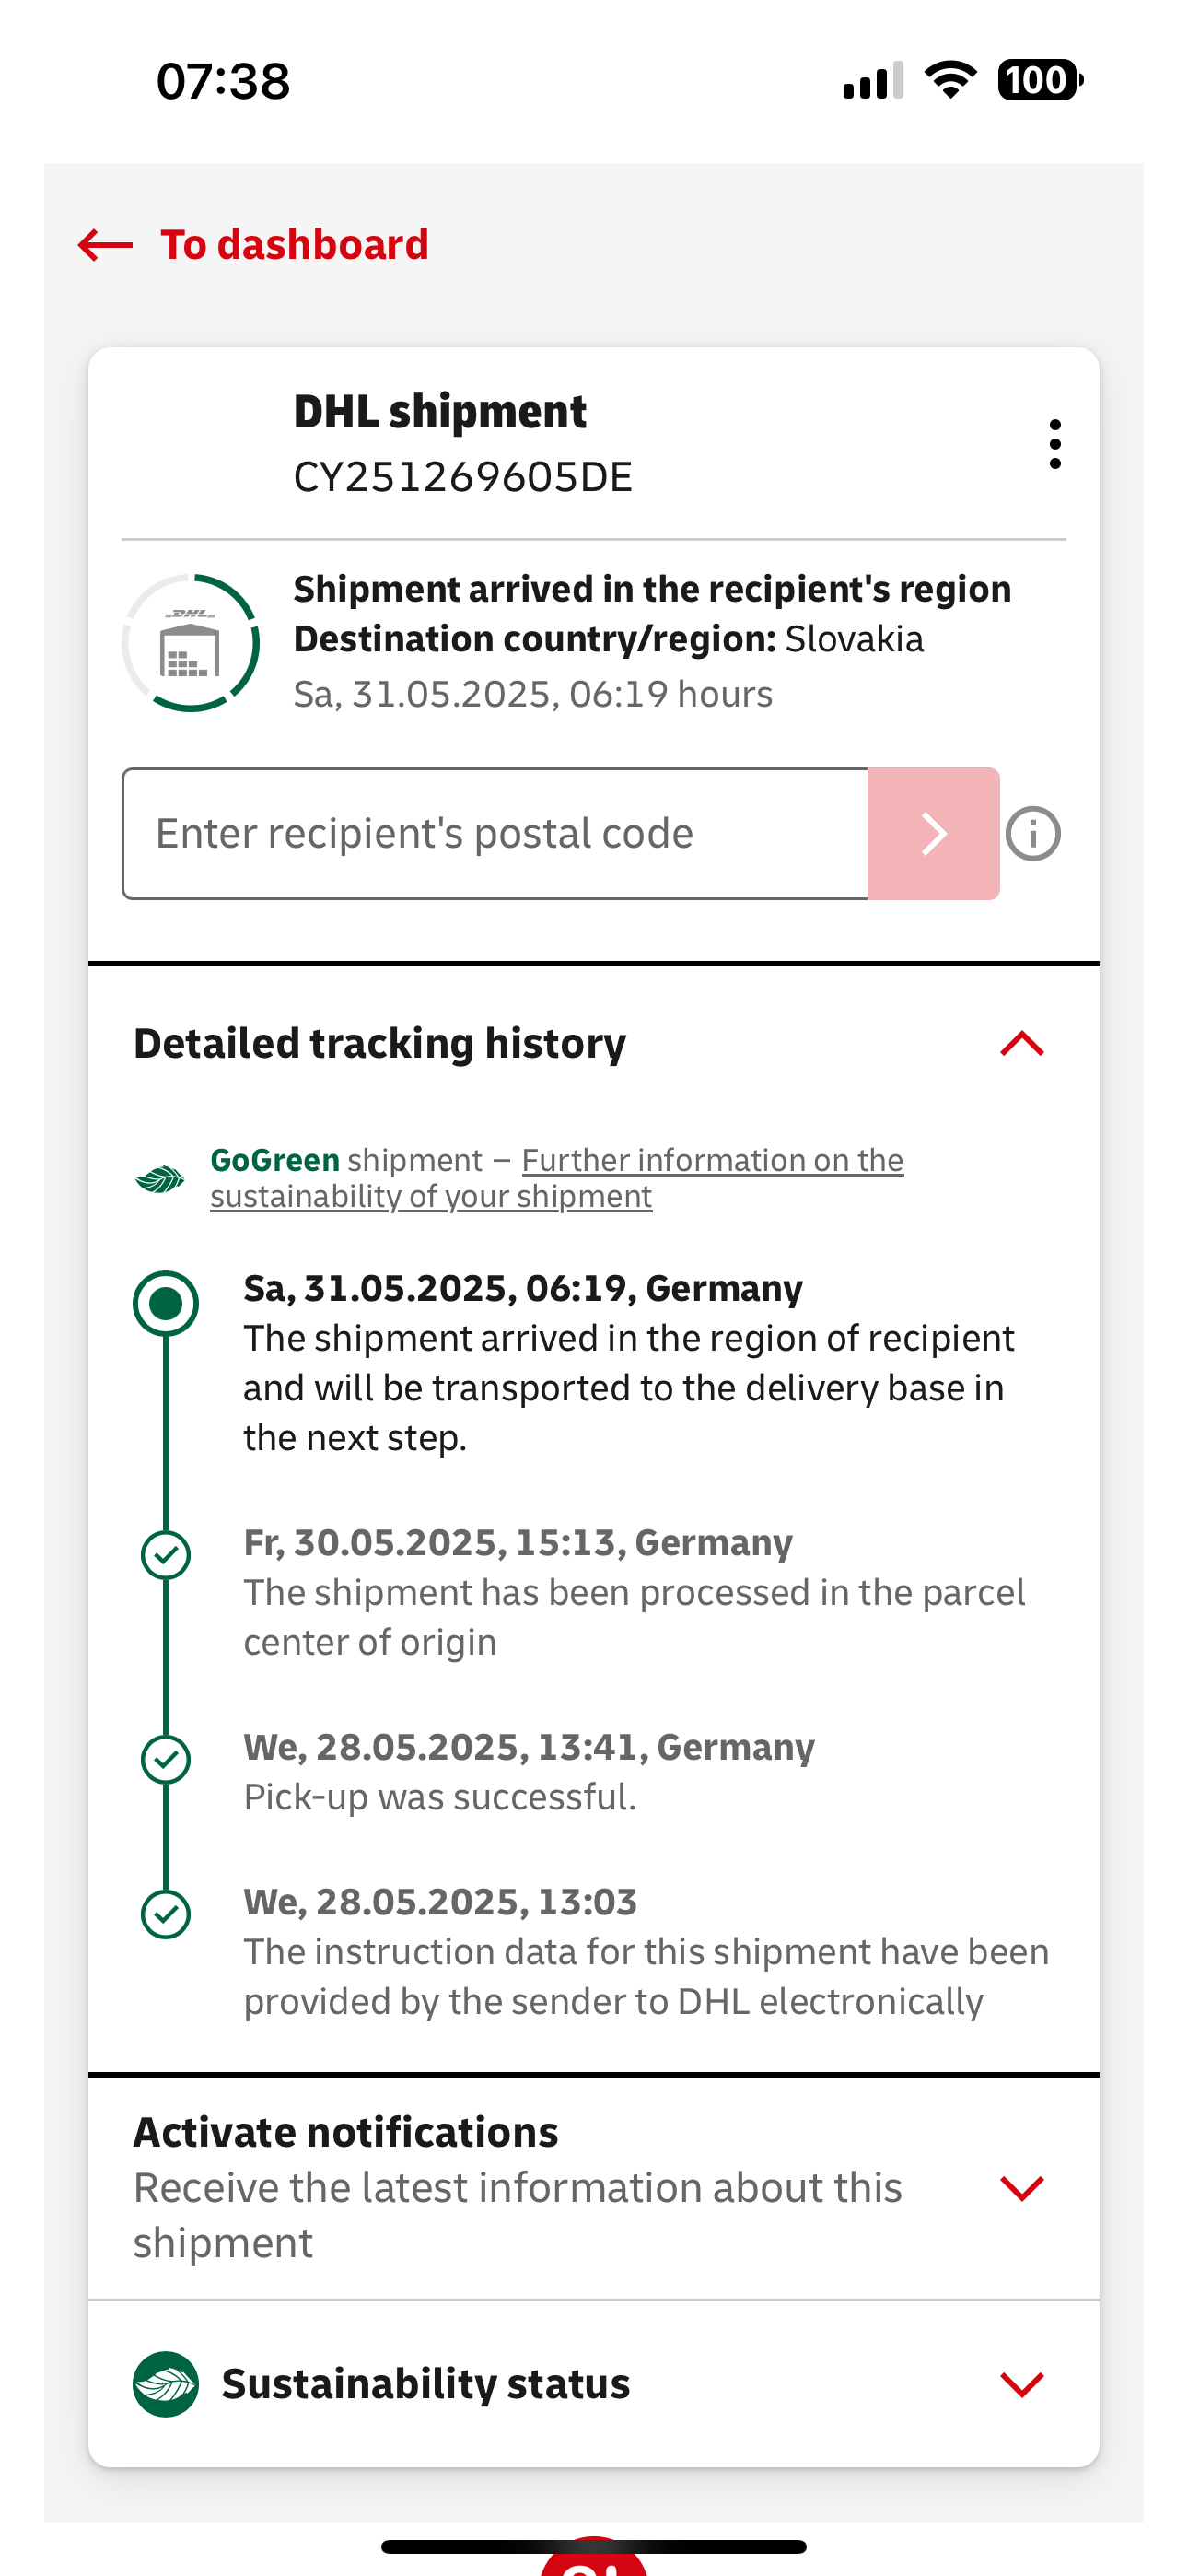Expand the Activate notifications section
1188x2576 pixels.
(x=1022, y=2187)
